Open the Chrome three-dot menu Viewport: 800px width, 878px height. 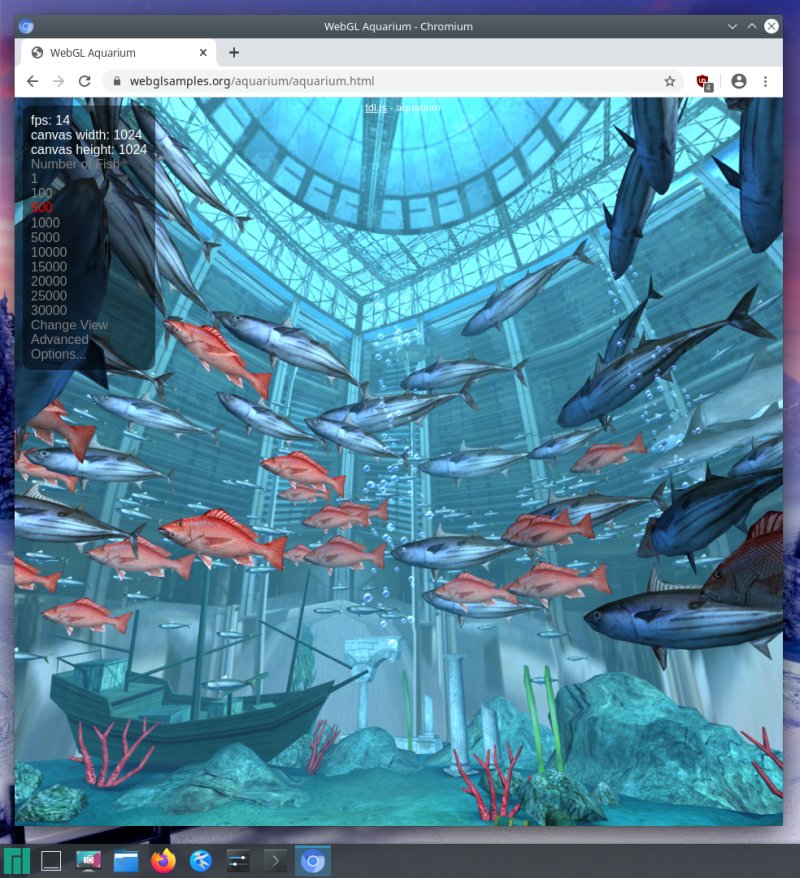point(765,81)
